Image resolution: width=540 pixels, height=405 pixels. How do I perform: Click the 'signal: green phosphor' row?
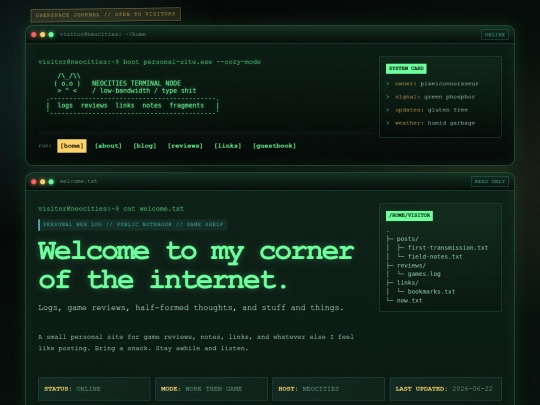tap(430, 97)
